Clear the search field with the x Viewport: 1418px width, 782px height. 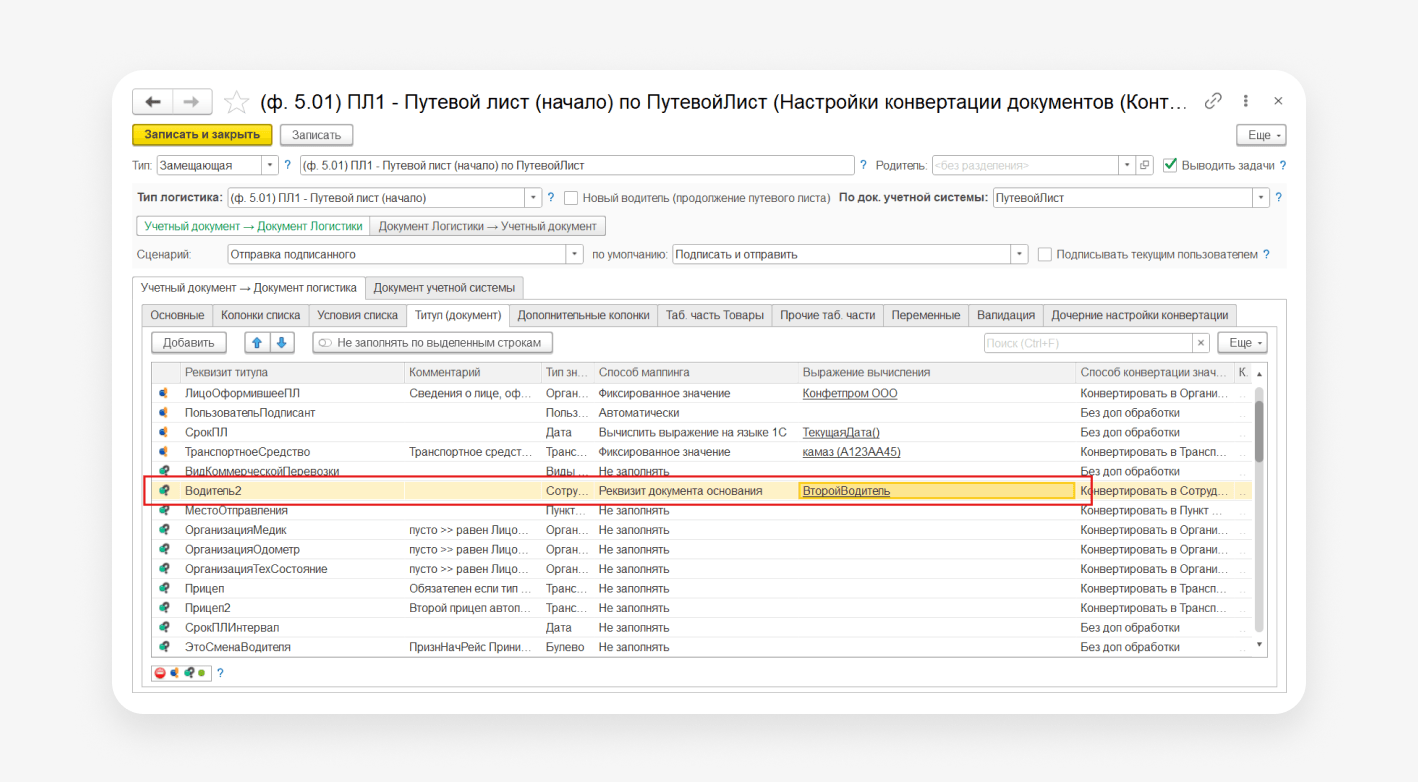[1201, 343]
